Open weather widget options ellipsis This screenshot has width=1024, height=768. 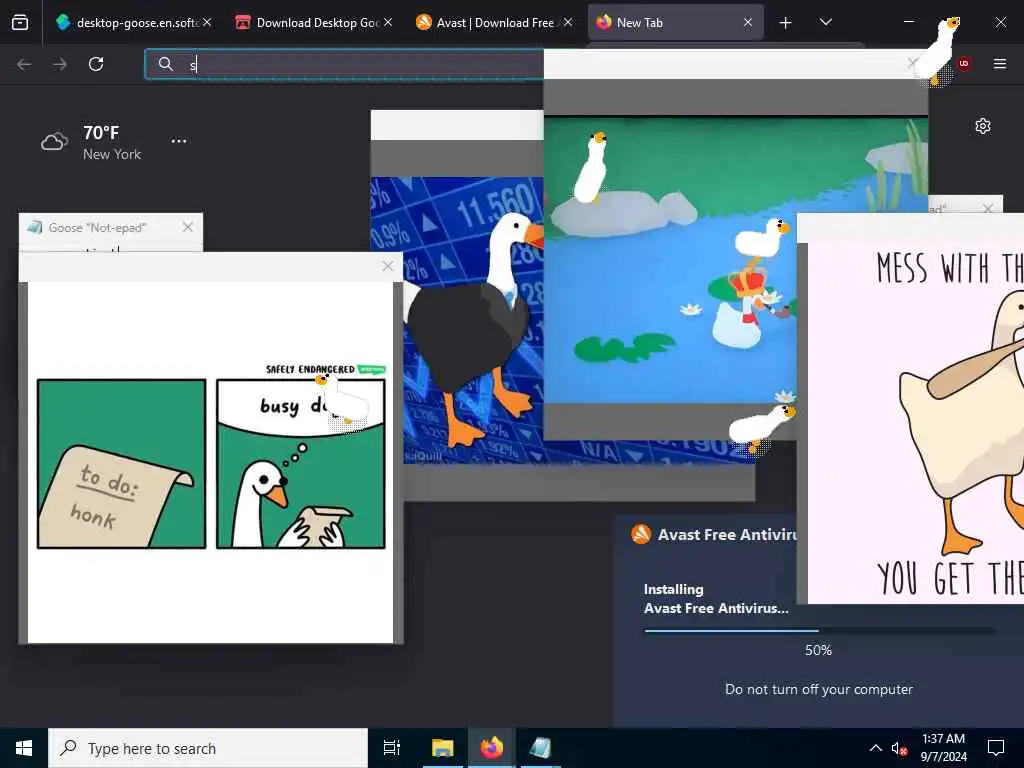click(178, 141)
